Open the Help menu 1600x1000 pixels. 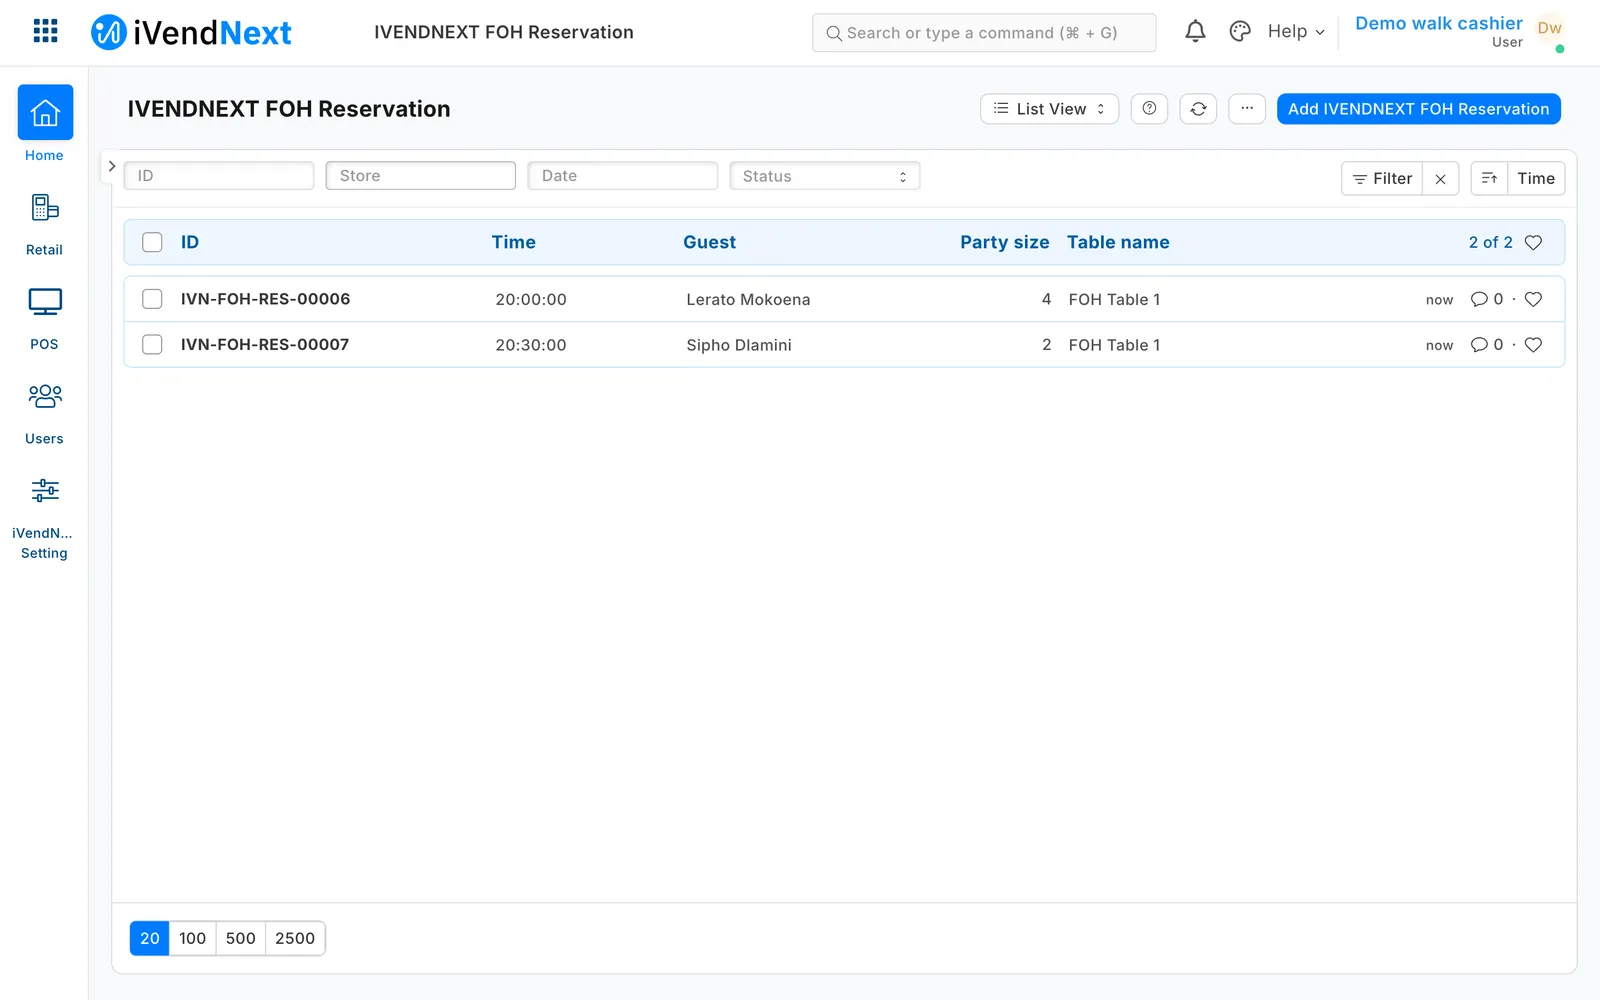1296,31
